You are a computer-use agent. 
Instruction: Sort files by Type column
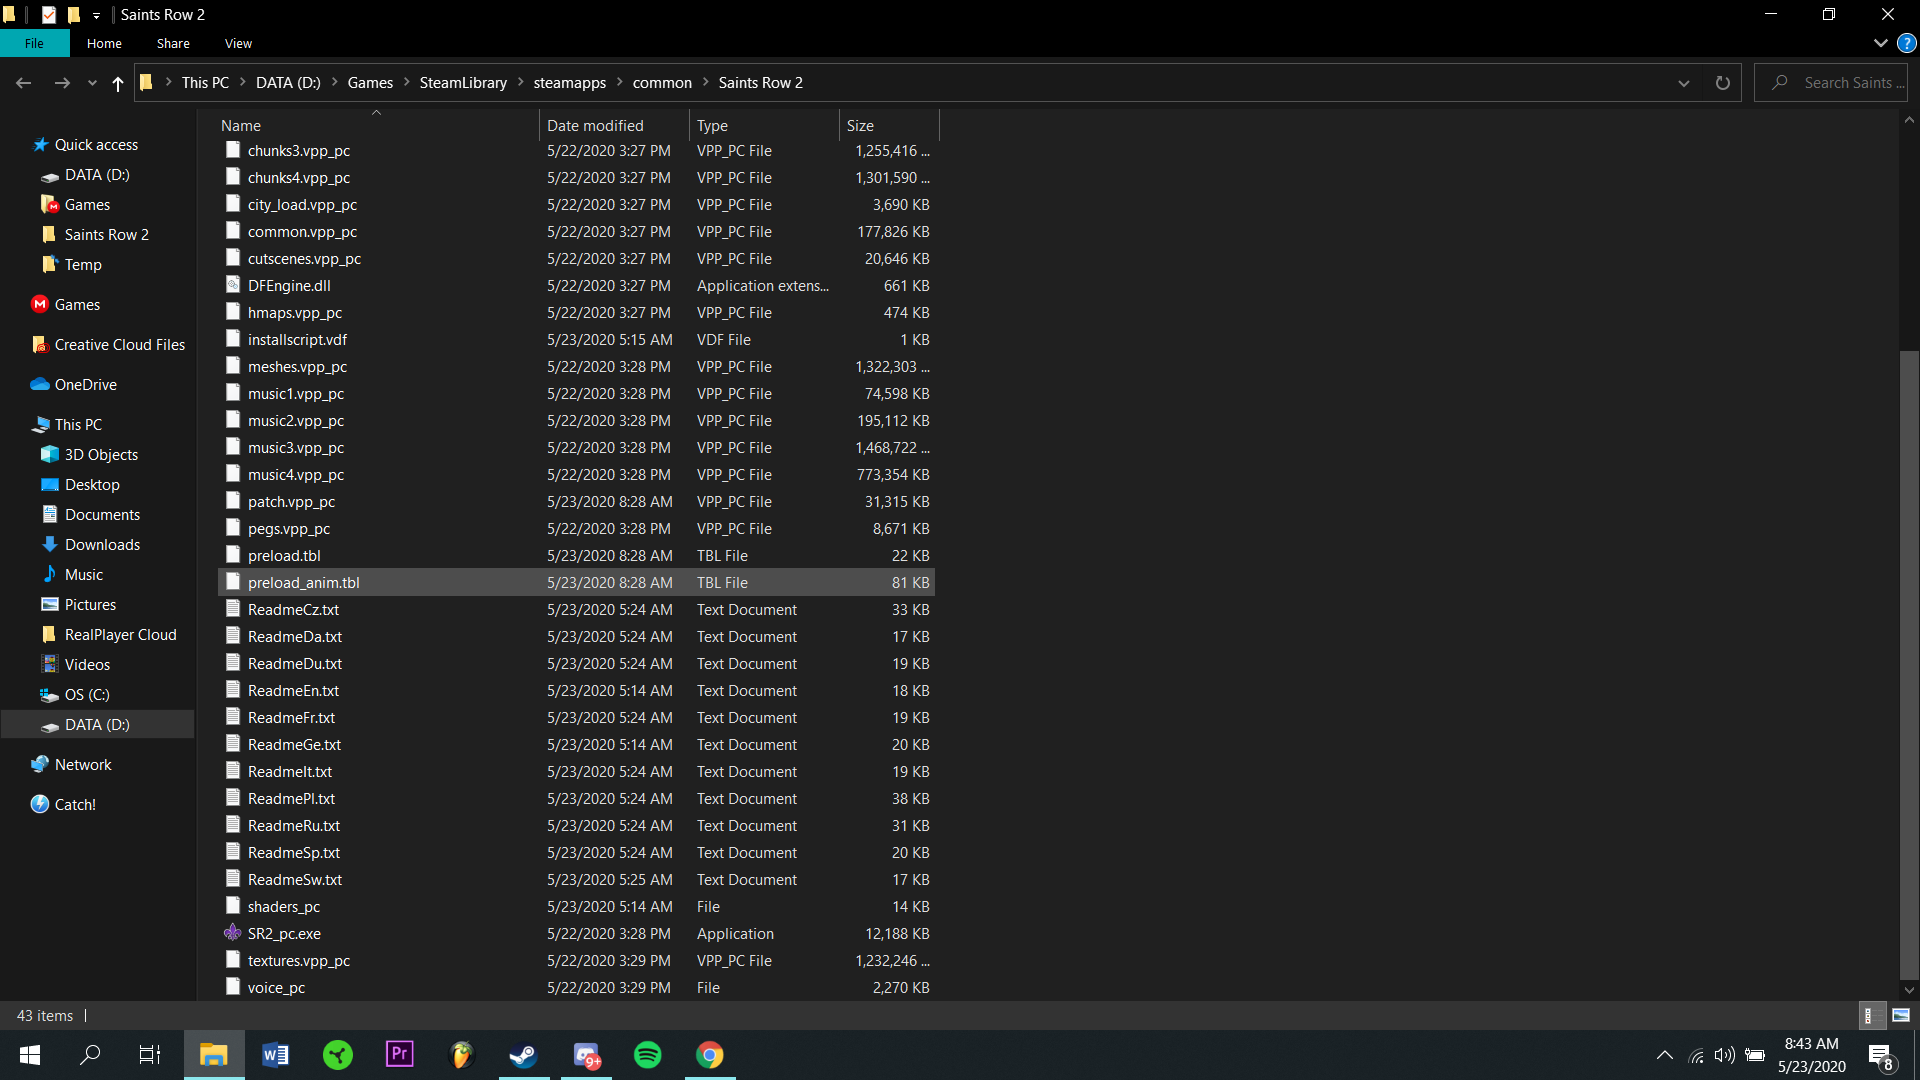point(764,125)
